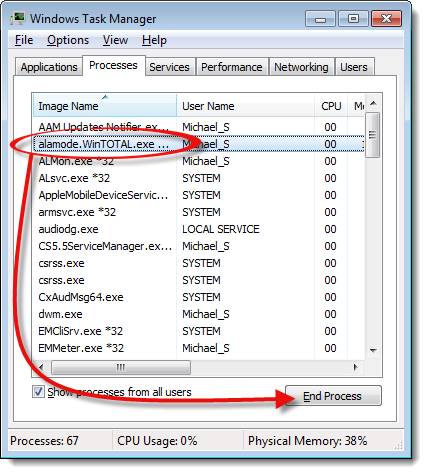Image resolution: width=427 pixels, height=473 pixels.
Task: Switch to the Networking tab
Action: (301, 67)
